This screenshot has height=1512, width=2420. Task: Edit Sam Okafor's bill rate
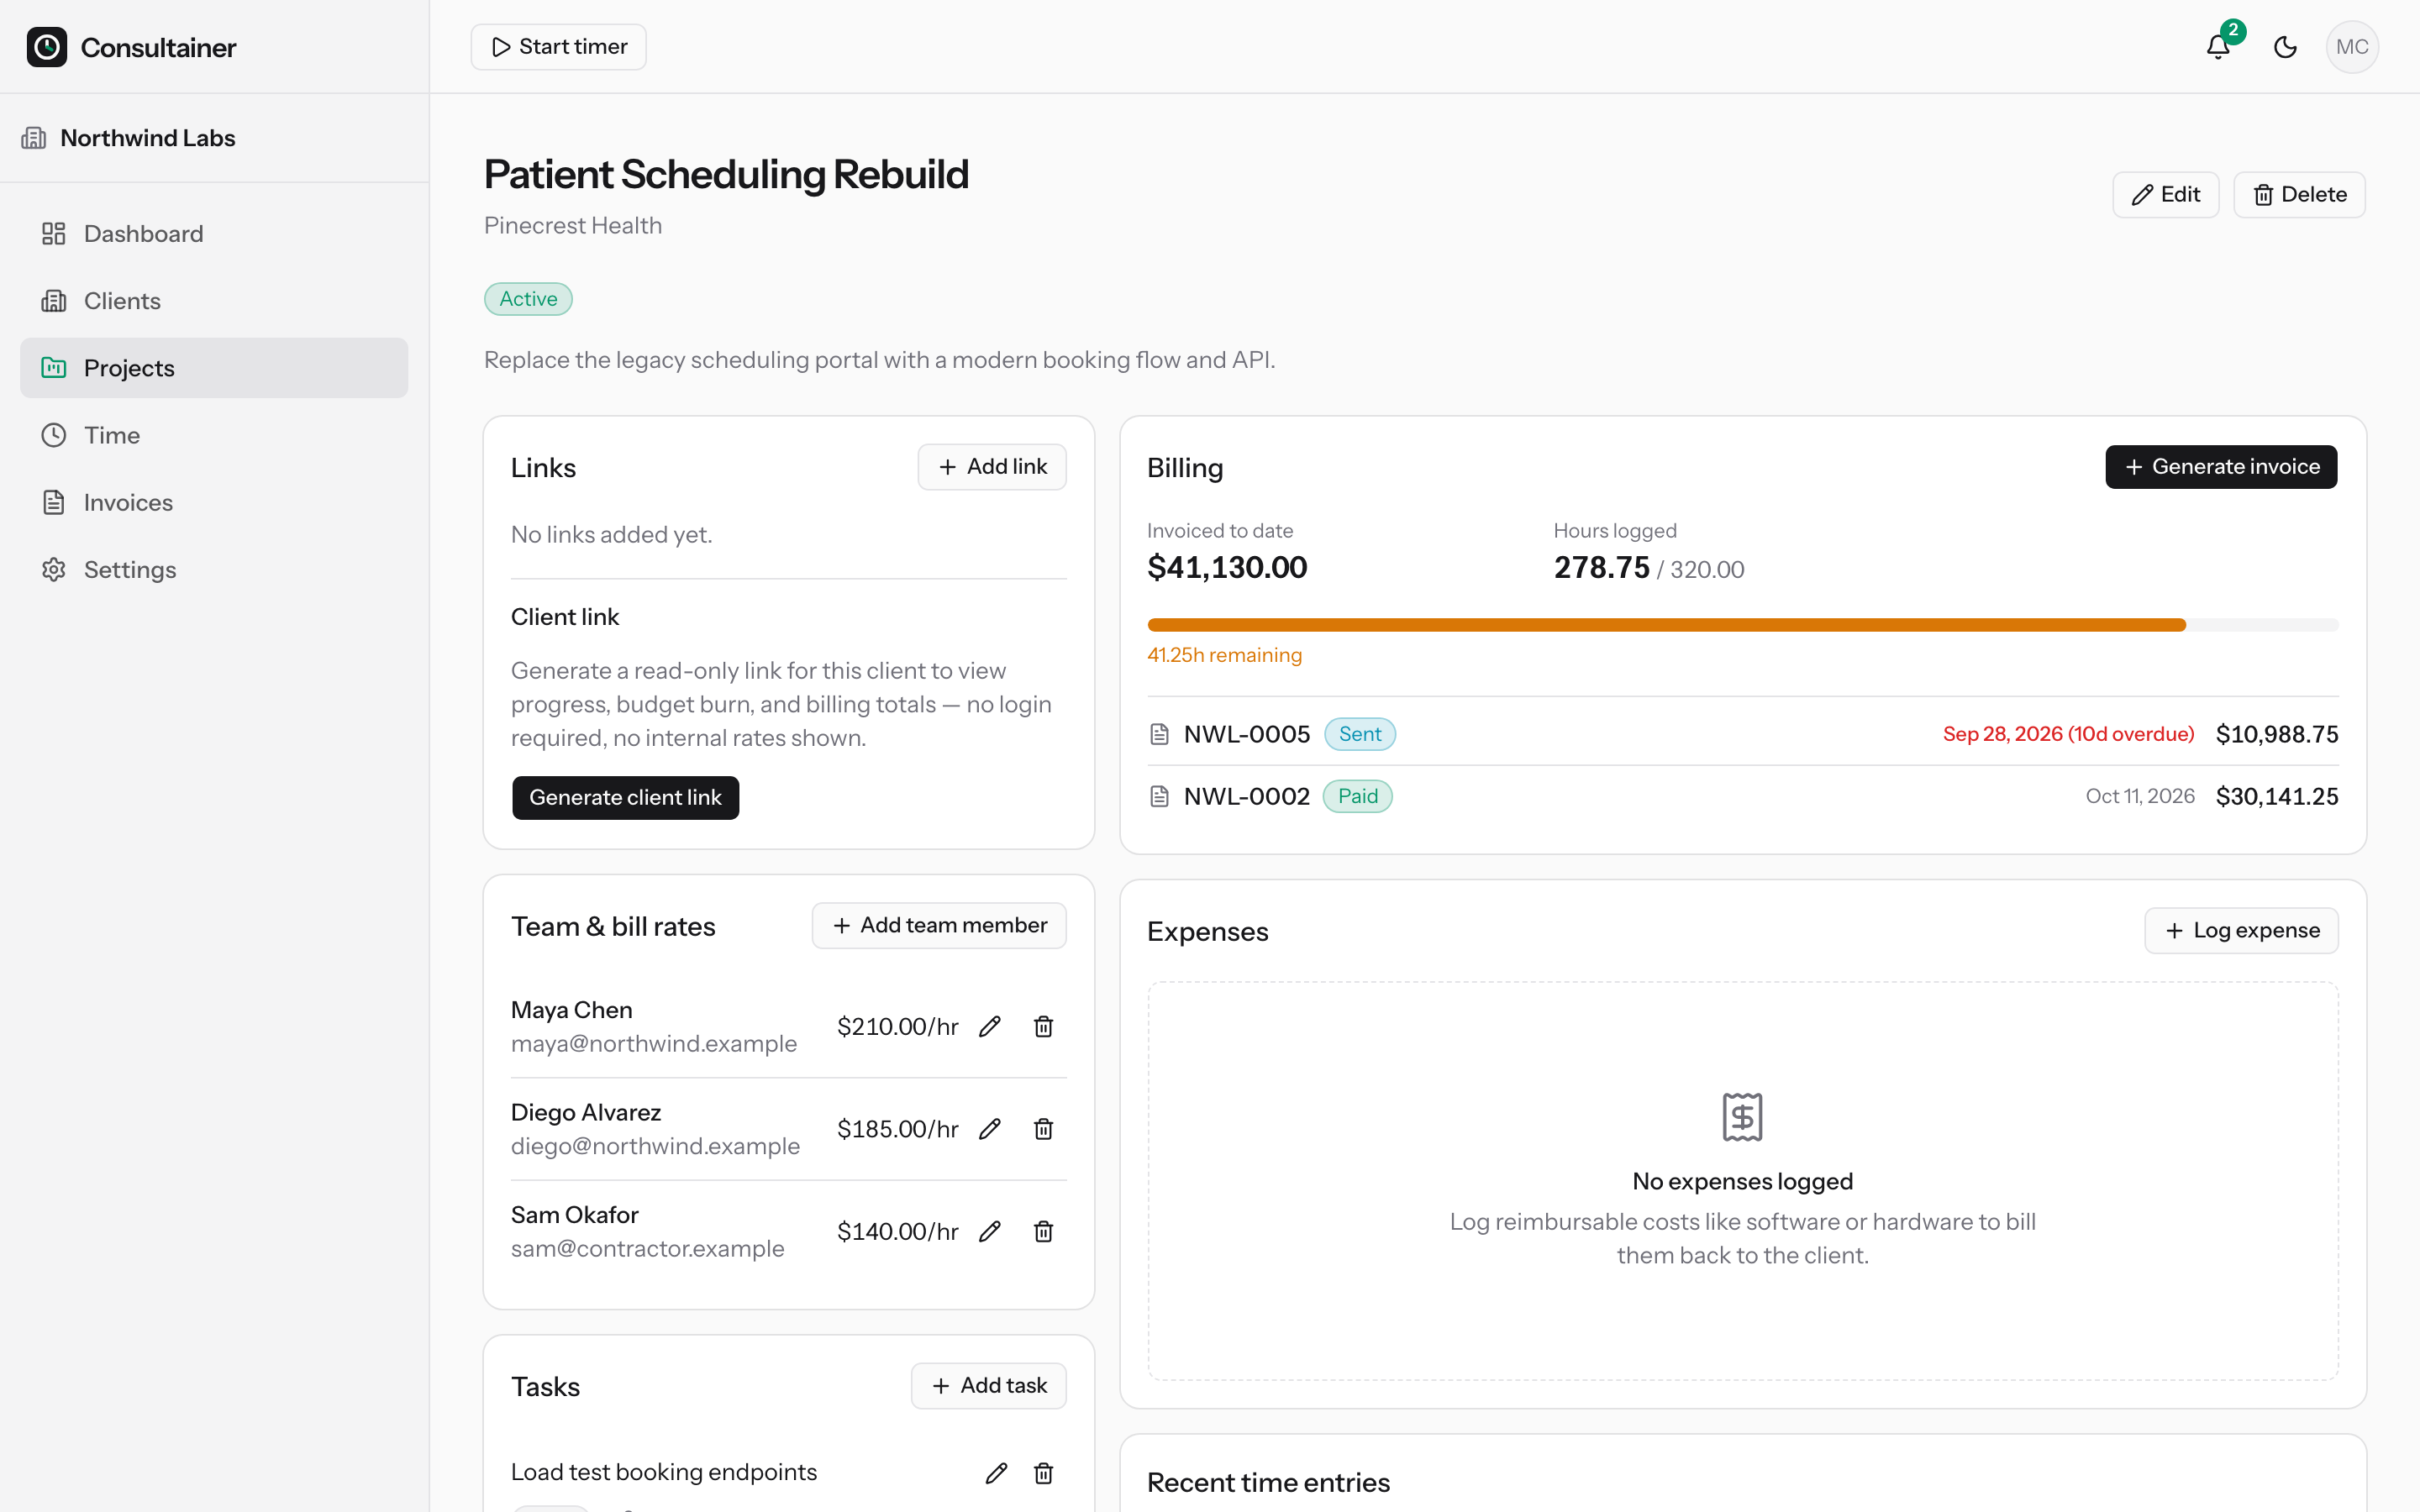coord(990,1231)
